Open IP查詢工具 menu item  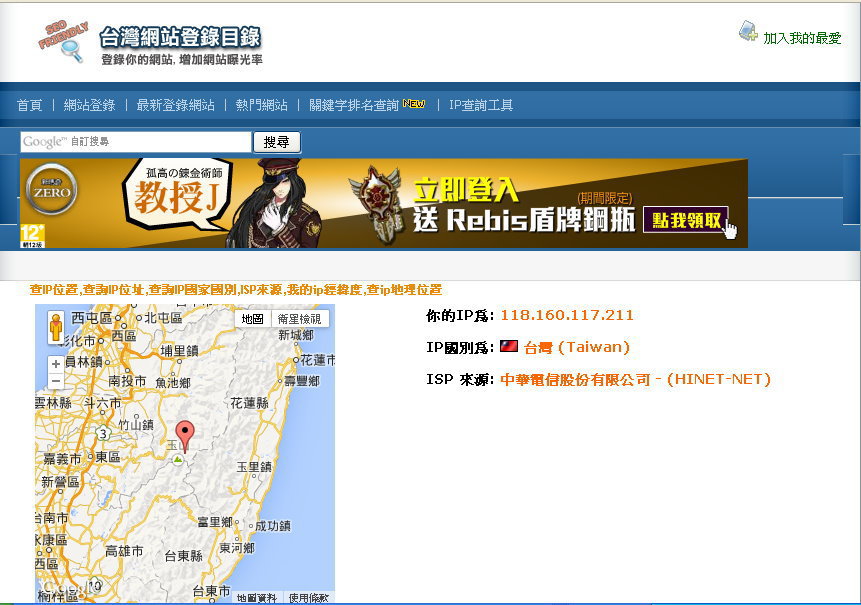481,105
